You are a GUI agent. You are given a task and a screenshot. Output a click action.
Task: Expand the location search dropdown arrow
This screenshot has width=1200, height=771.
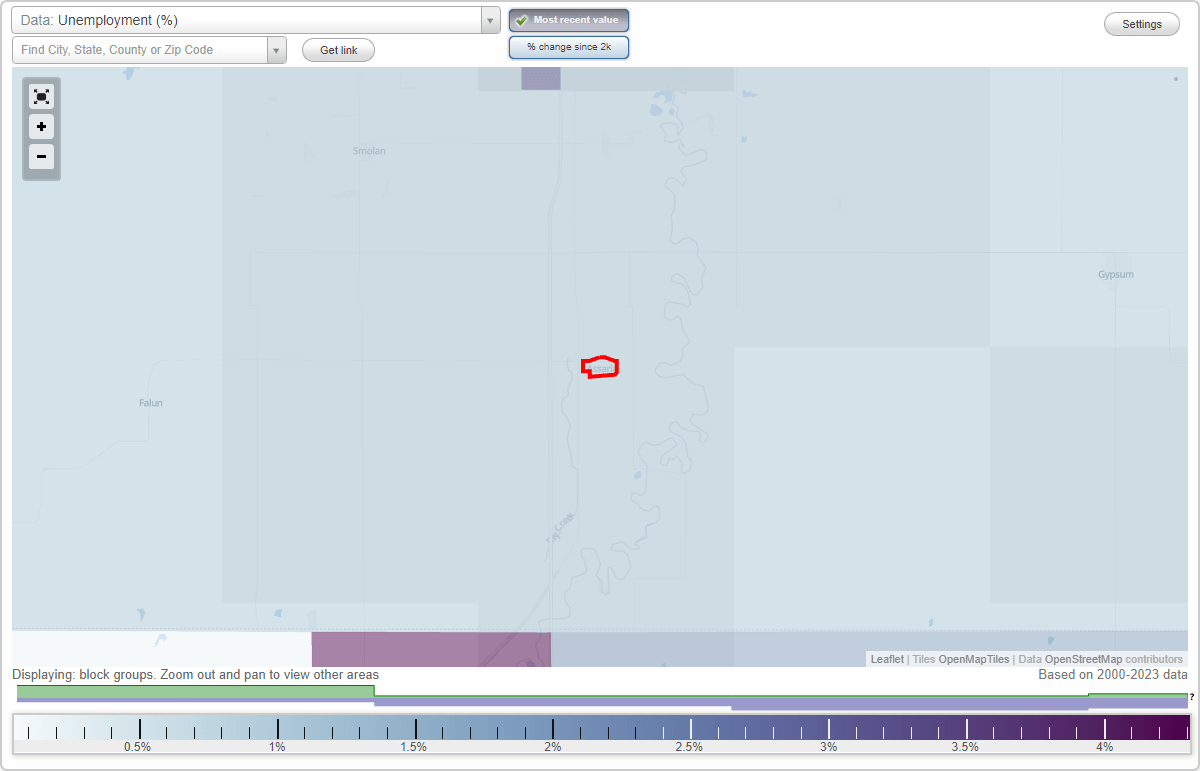click(277, 50)
